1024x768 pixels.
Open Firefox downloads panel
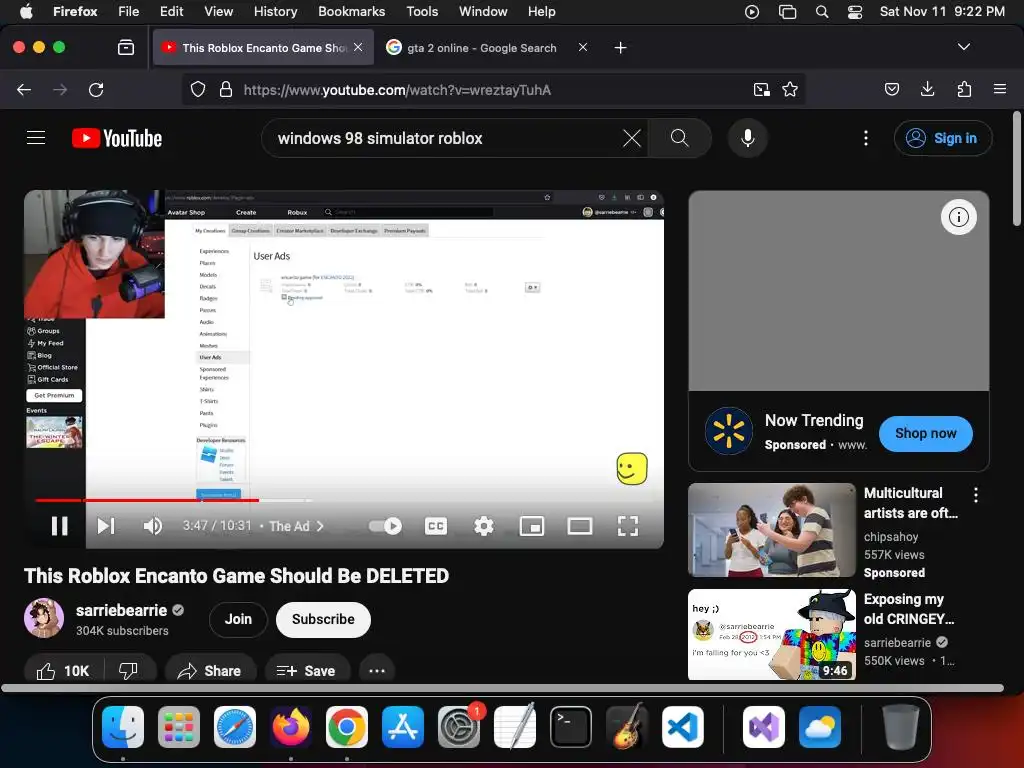coord(927,89)
